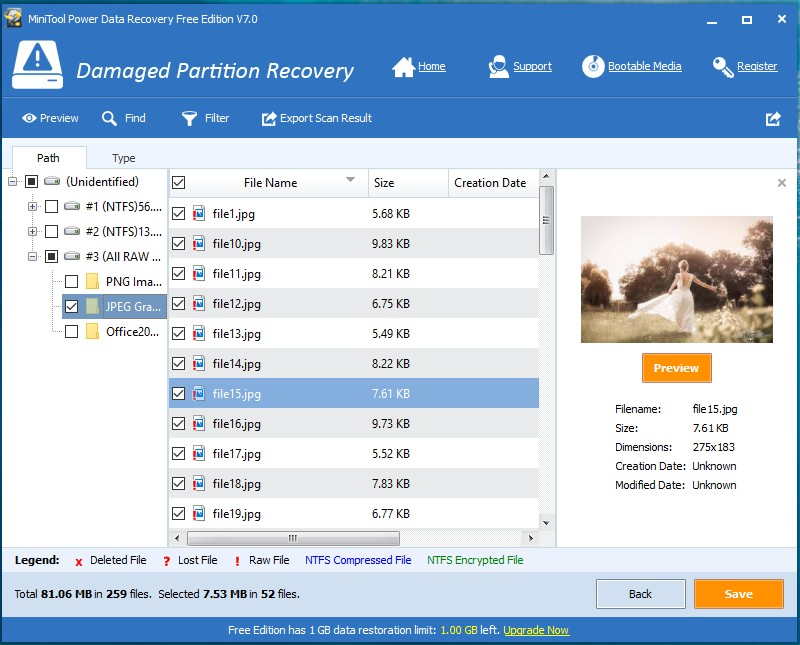Viewport: 800px width, 645px height.
Task: Click the vertical scrollbar thumb in file list
Action: 546,220
